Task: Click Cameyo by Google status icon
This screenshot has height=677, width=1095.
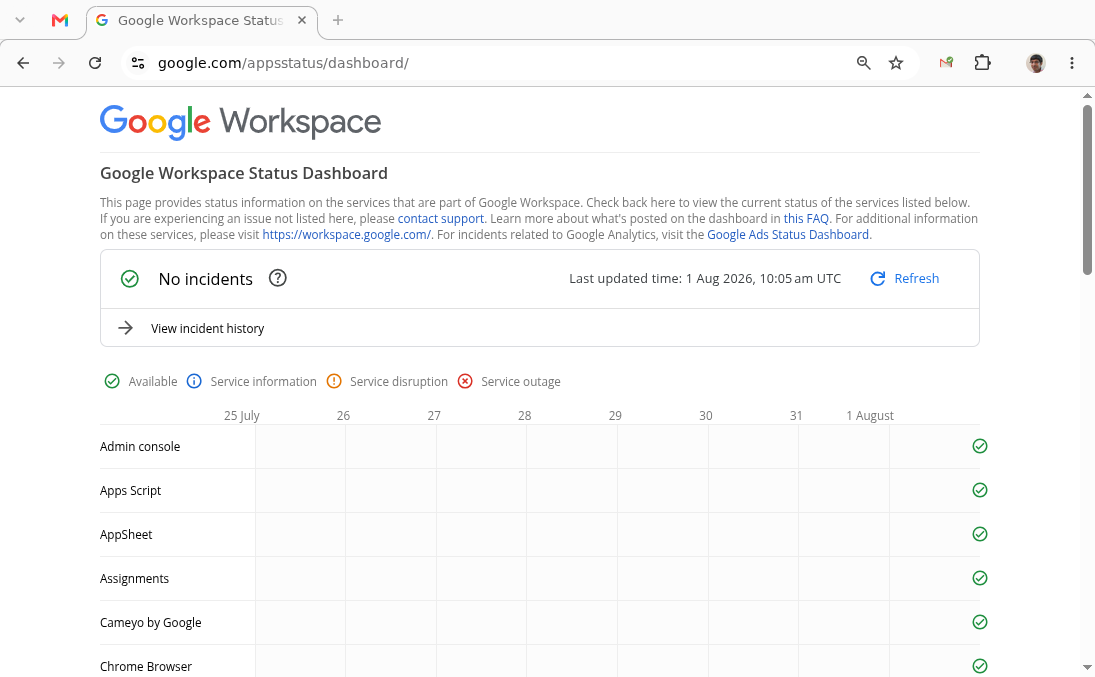Action: 980,622
